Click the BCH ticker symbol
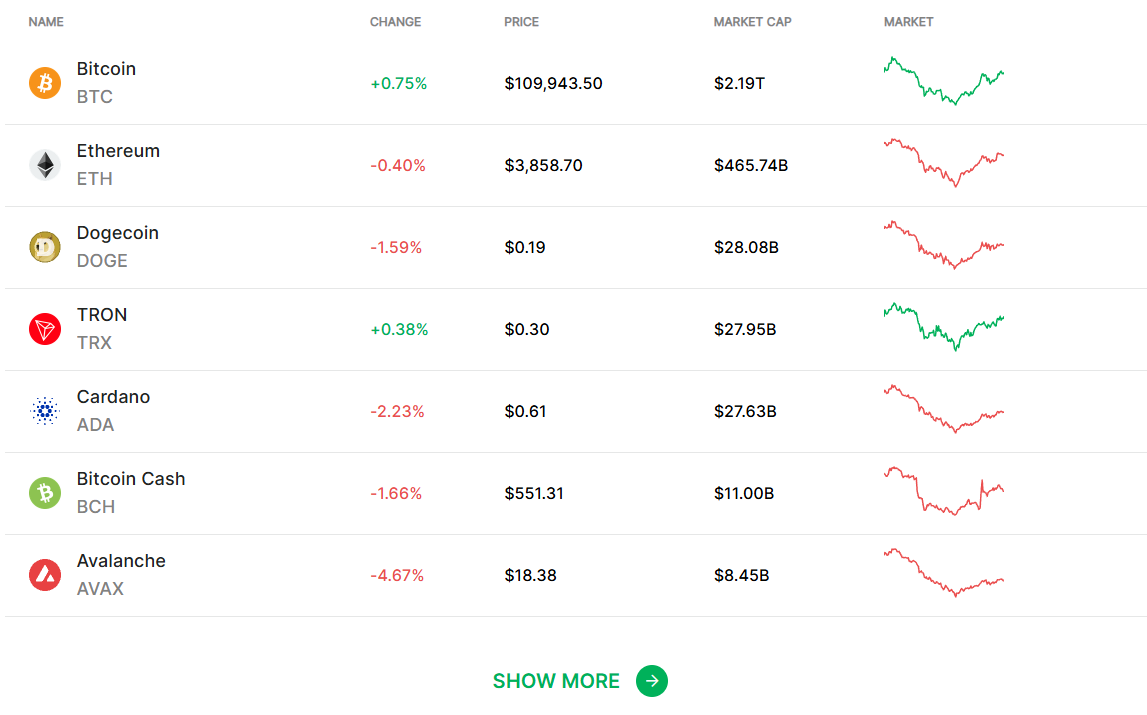The image size is (1147, 715). click(x=96, y=506)
